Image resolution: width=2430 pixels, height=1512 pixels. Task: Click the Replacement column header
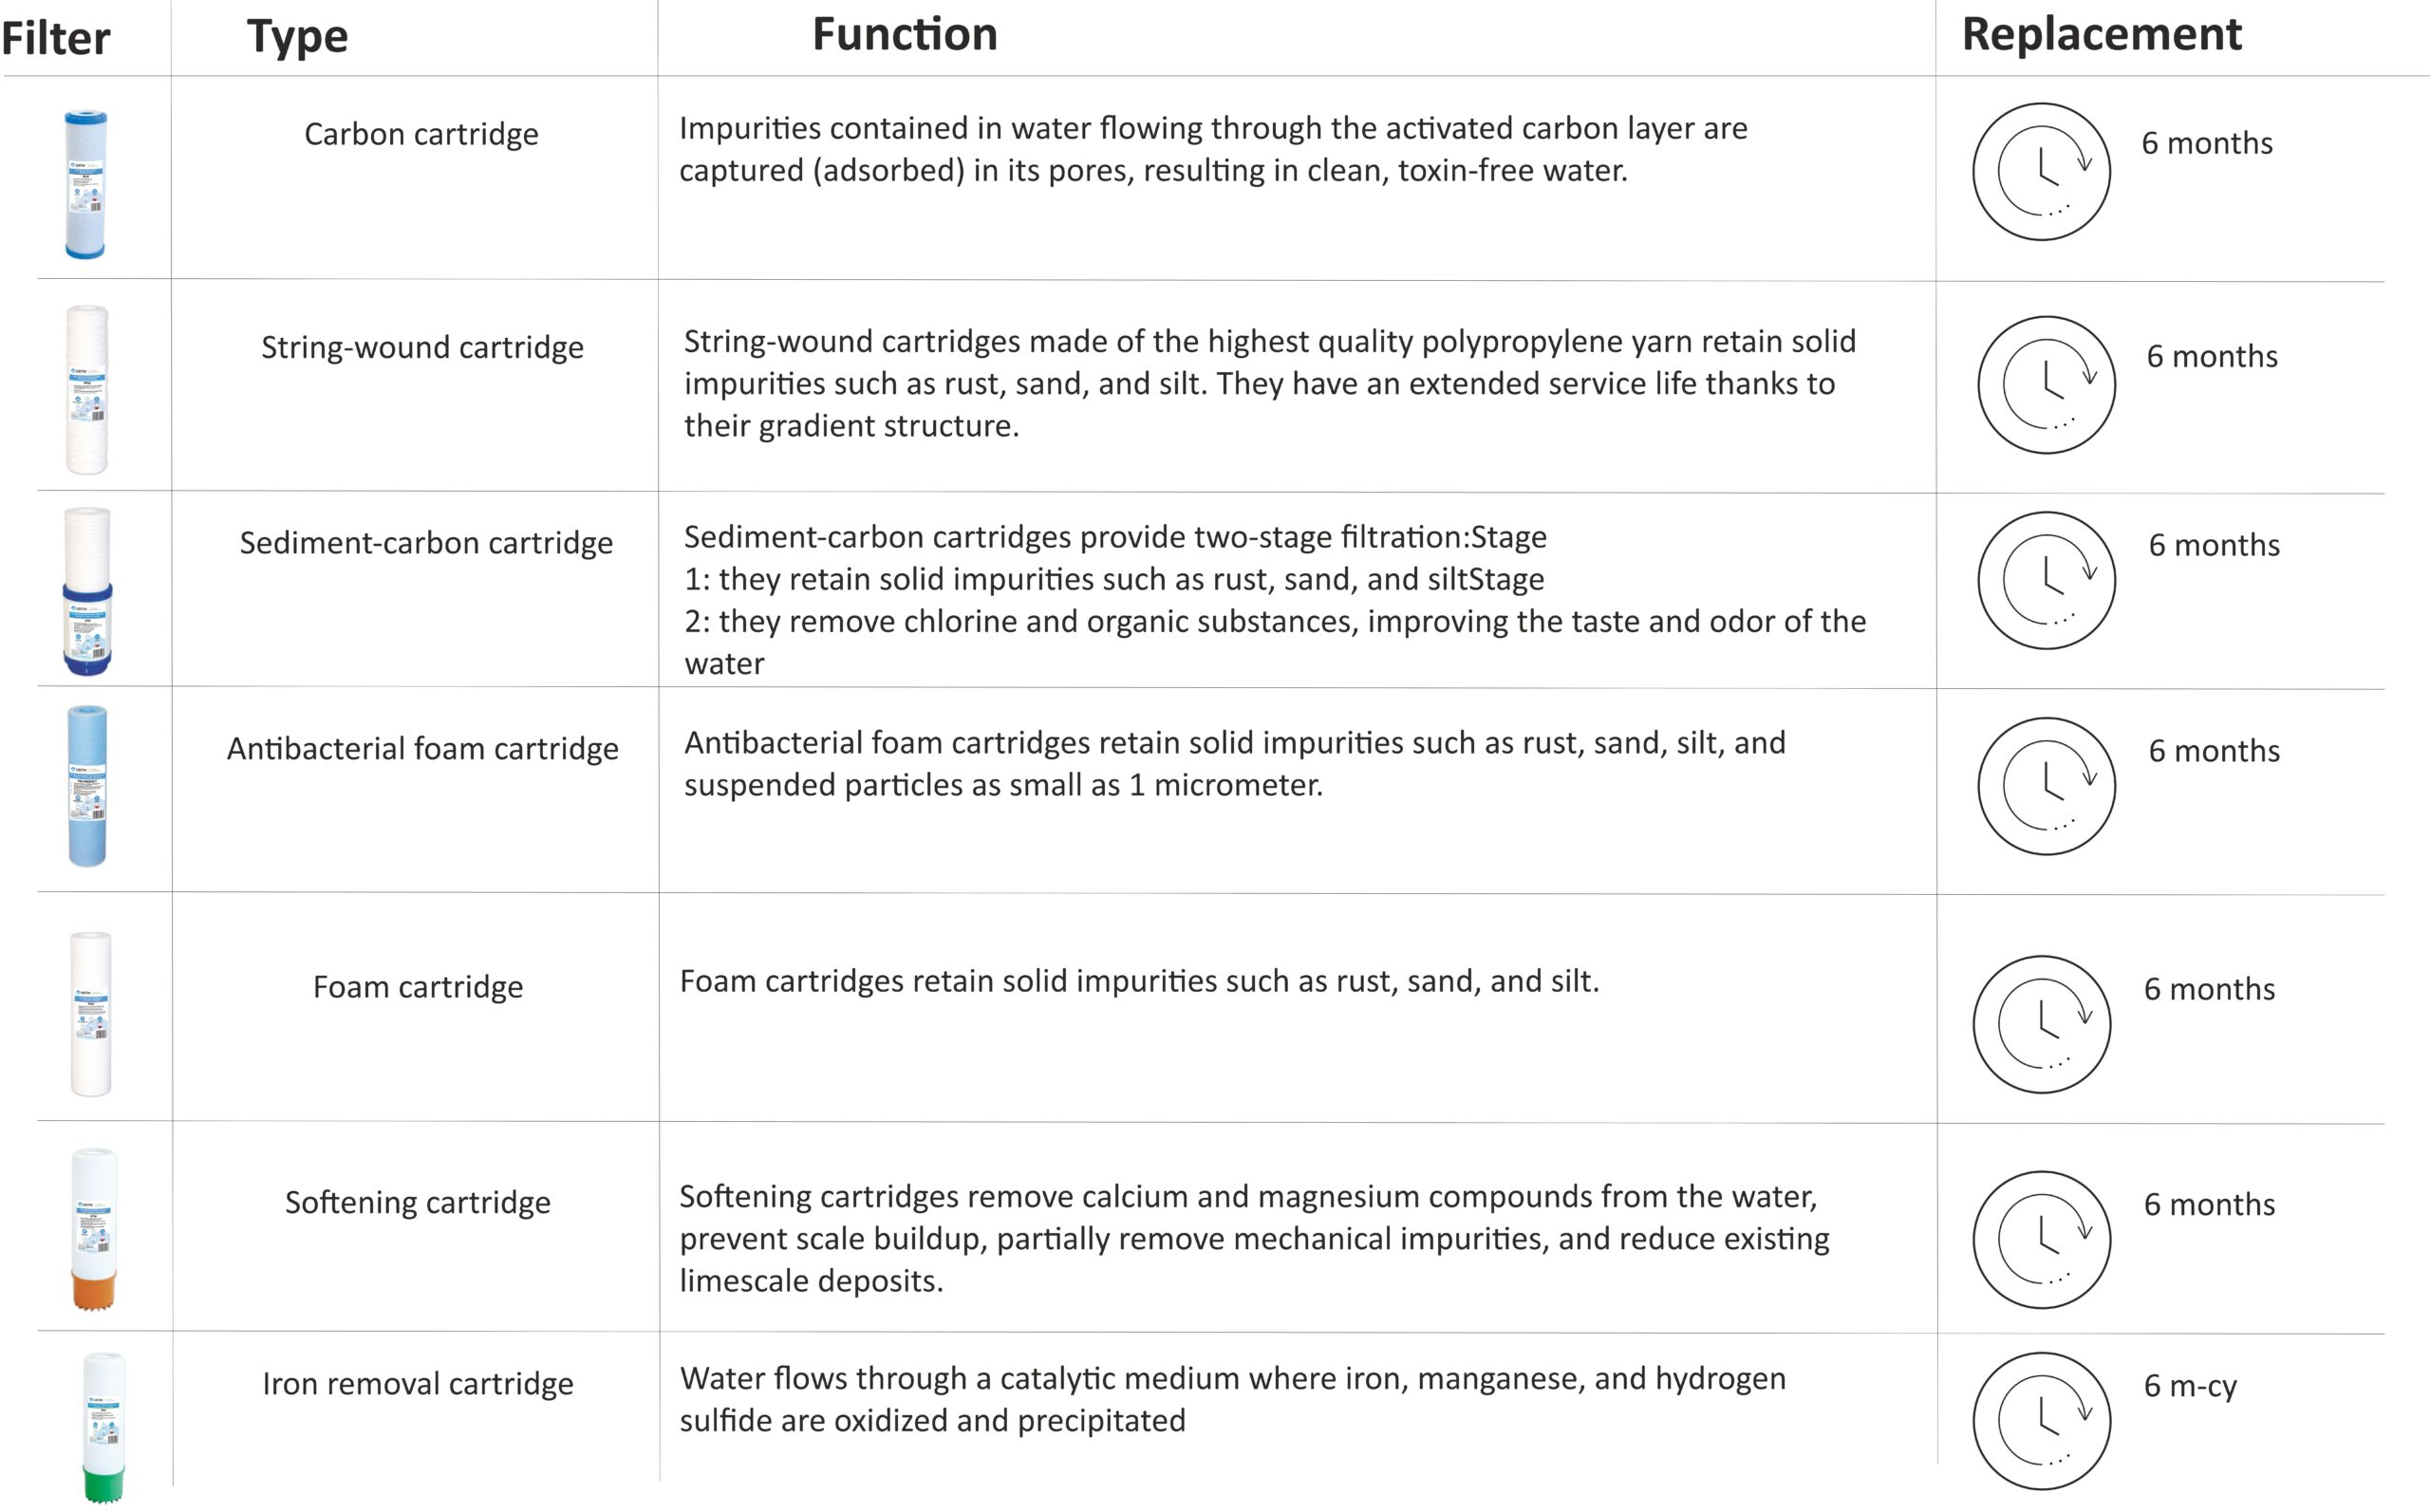click(2101, 35)
